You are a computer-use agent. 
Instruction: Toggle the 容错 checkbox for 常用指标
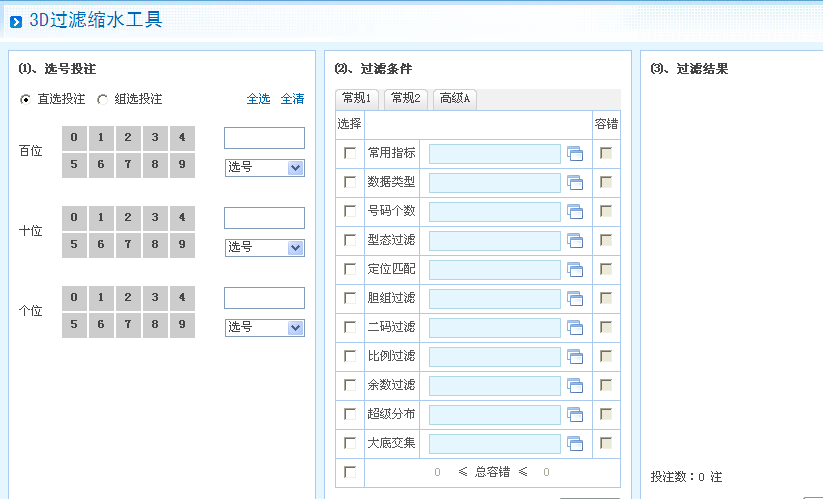pyautogui.click(x=606, y=153)
